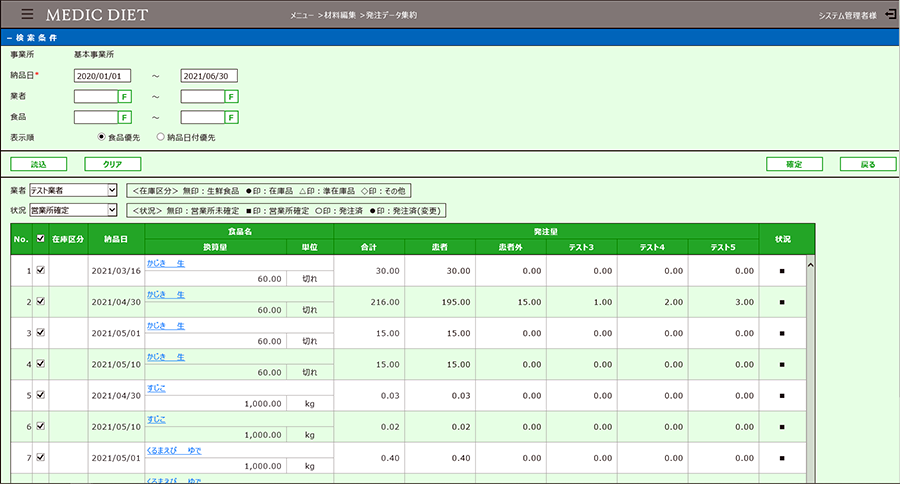Click the 業者 end input field
The image size is (900, 484).
(x=203, y=96)
